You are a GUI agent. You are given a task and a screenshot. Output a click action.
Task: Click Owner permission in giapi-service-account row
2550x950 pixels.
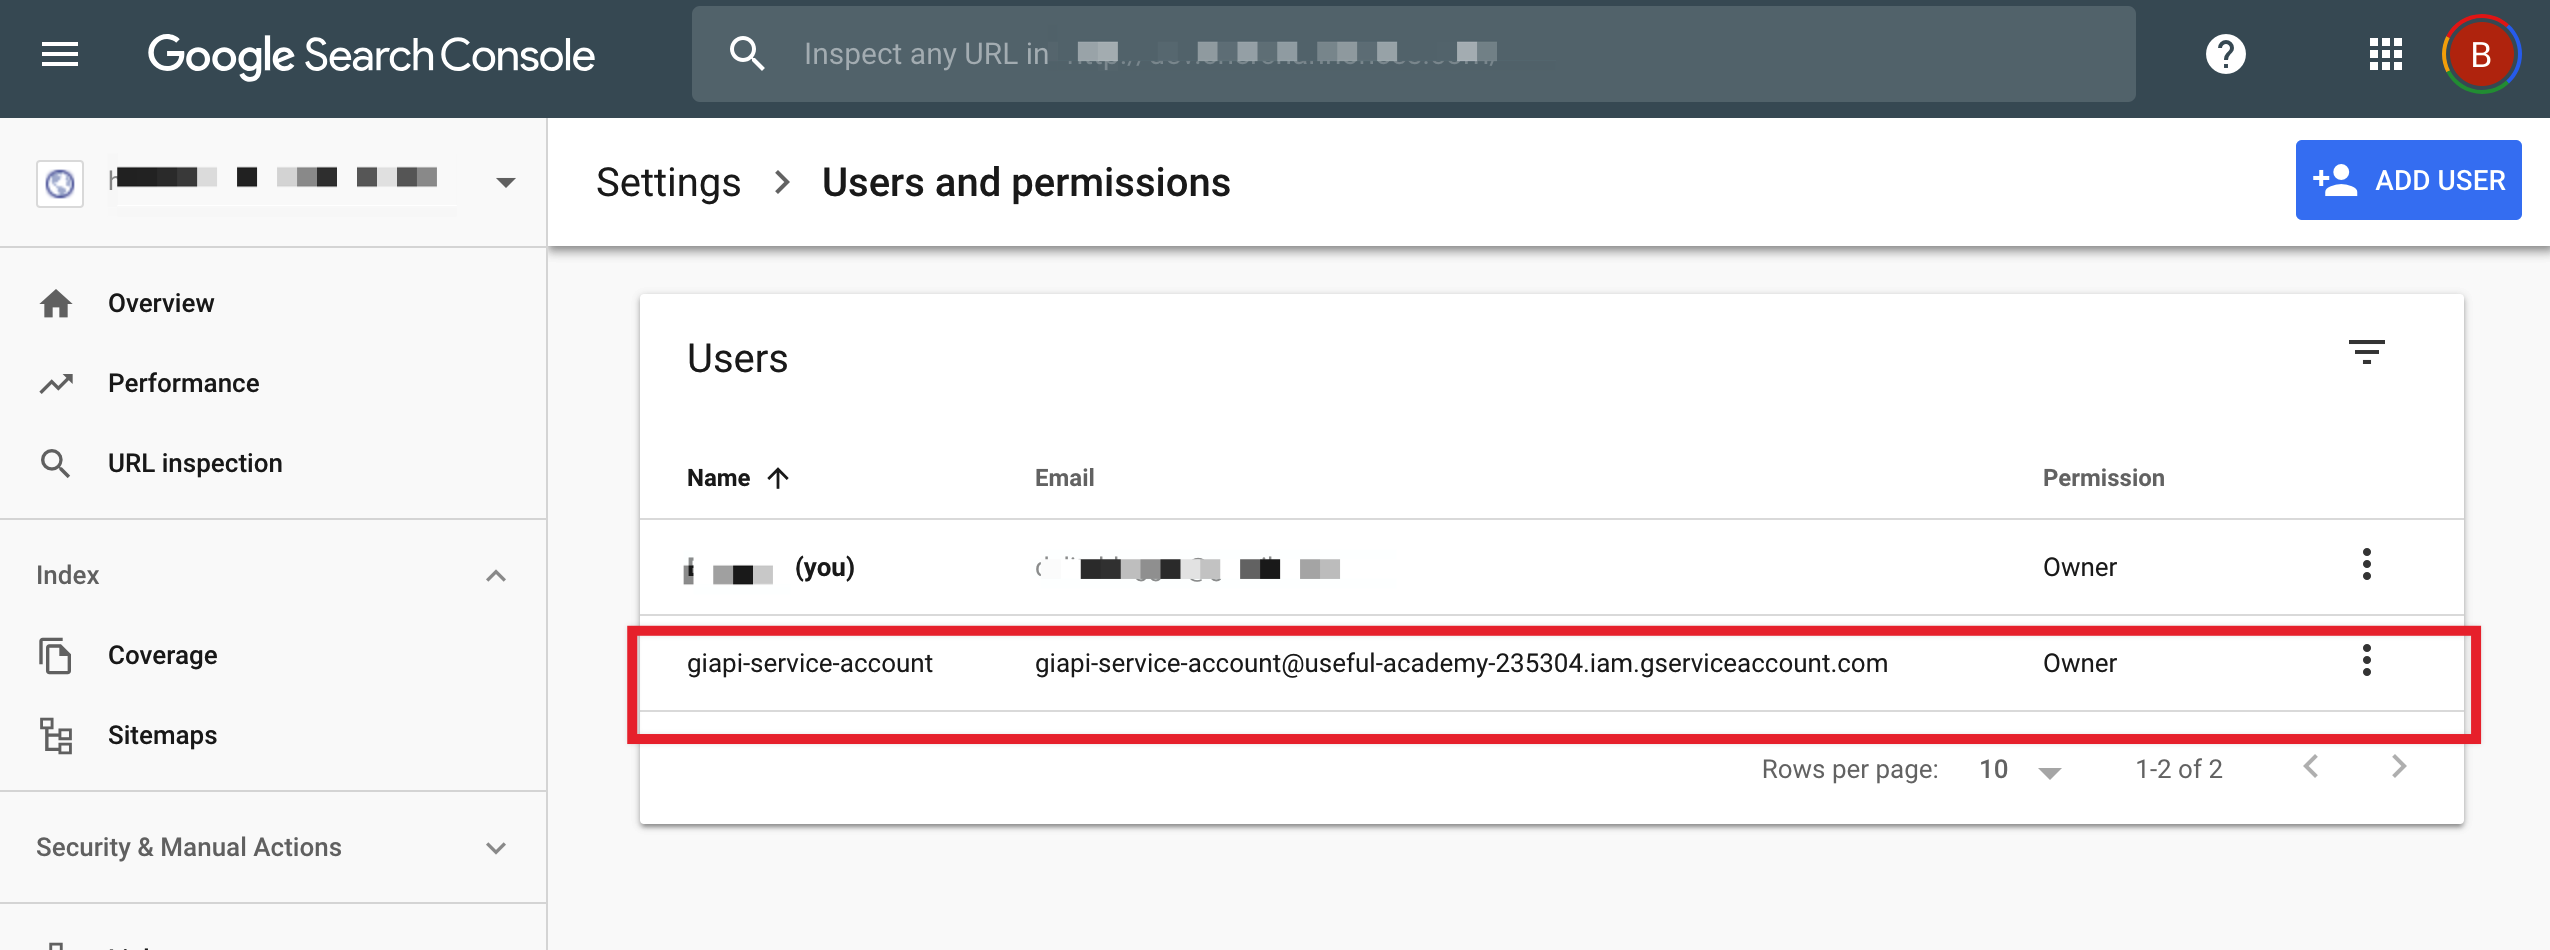tap(2079, 663)
